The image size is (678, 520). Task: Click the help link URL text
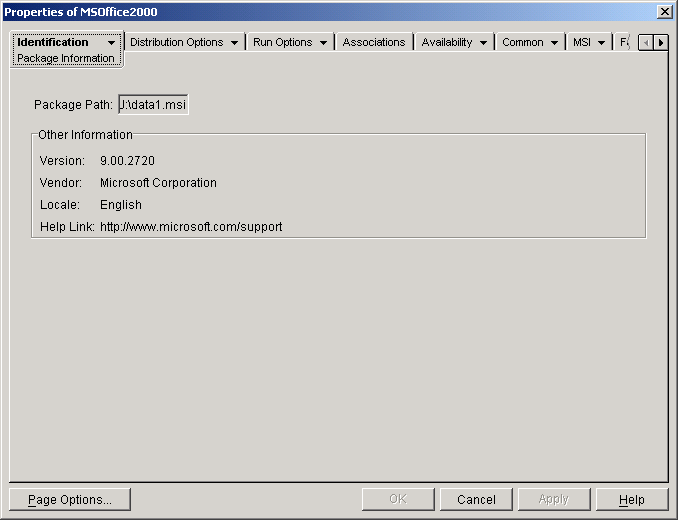[x=191, y=227]
